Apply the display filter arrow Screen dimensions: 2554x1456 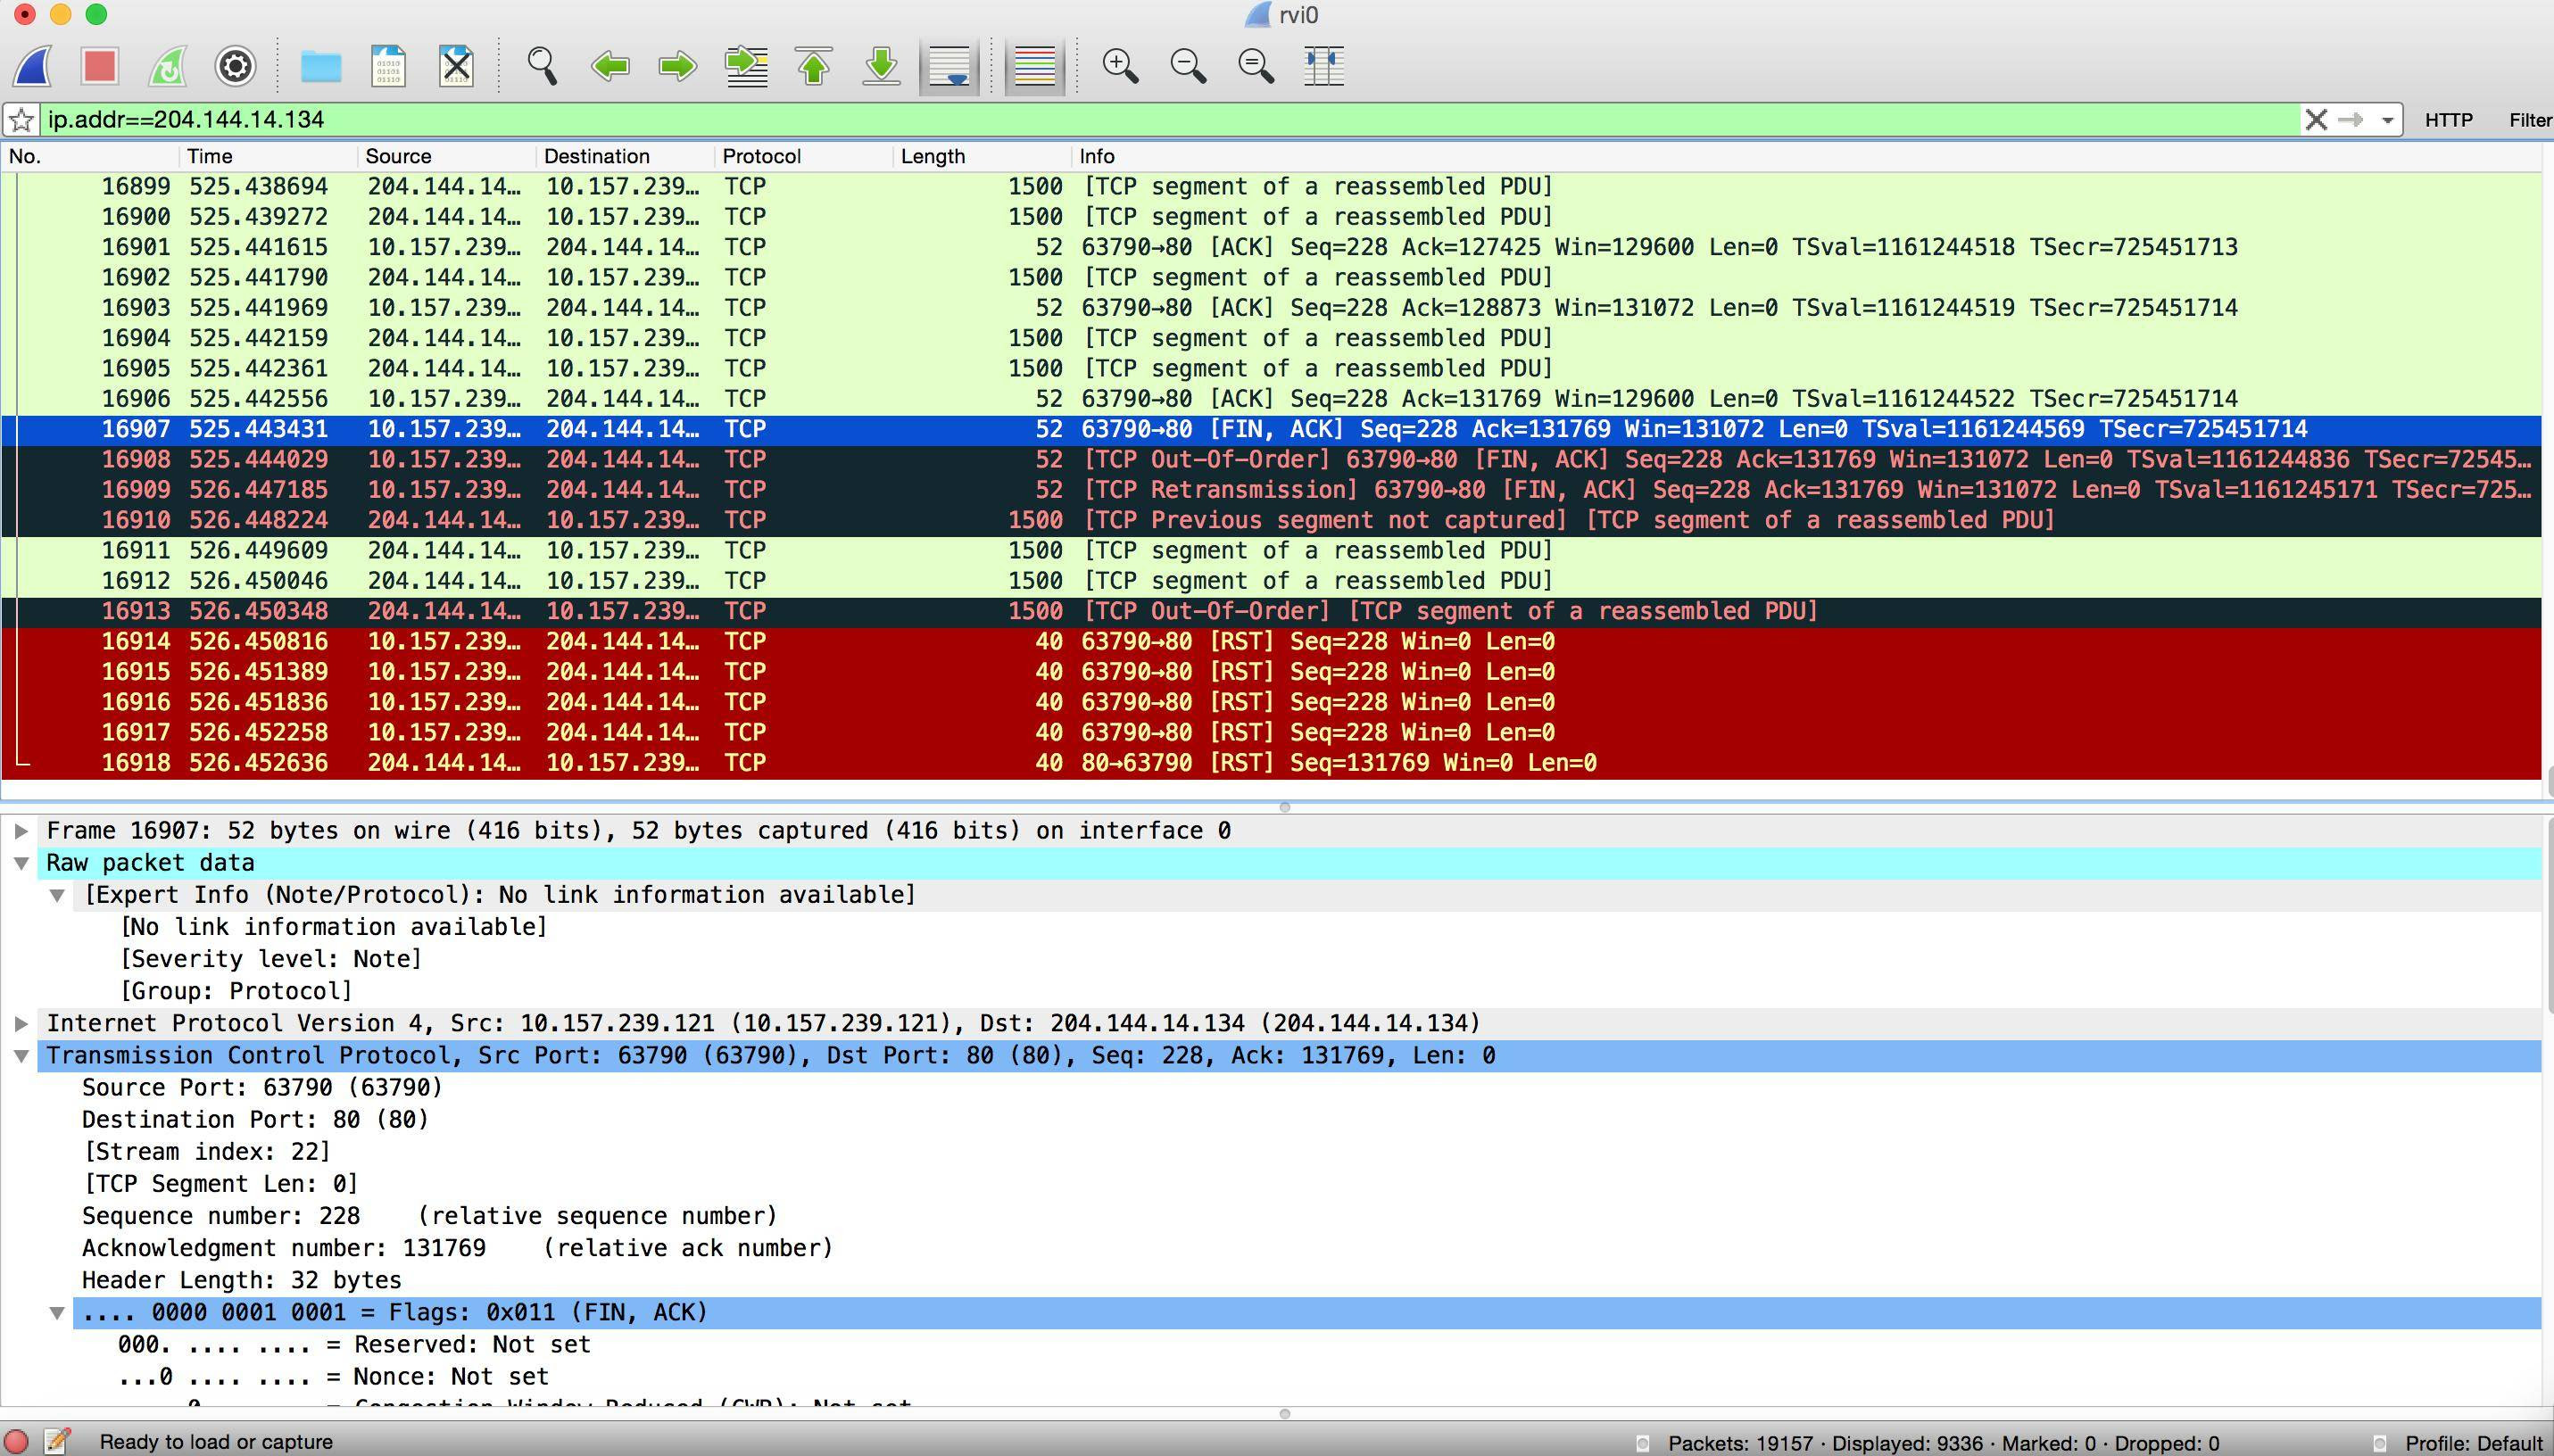tap(2350, 120)
